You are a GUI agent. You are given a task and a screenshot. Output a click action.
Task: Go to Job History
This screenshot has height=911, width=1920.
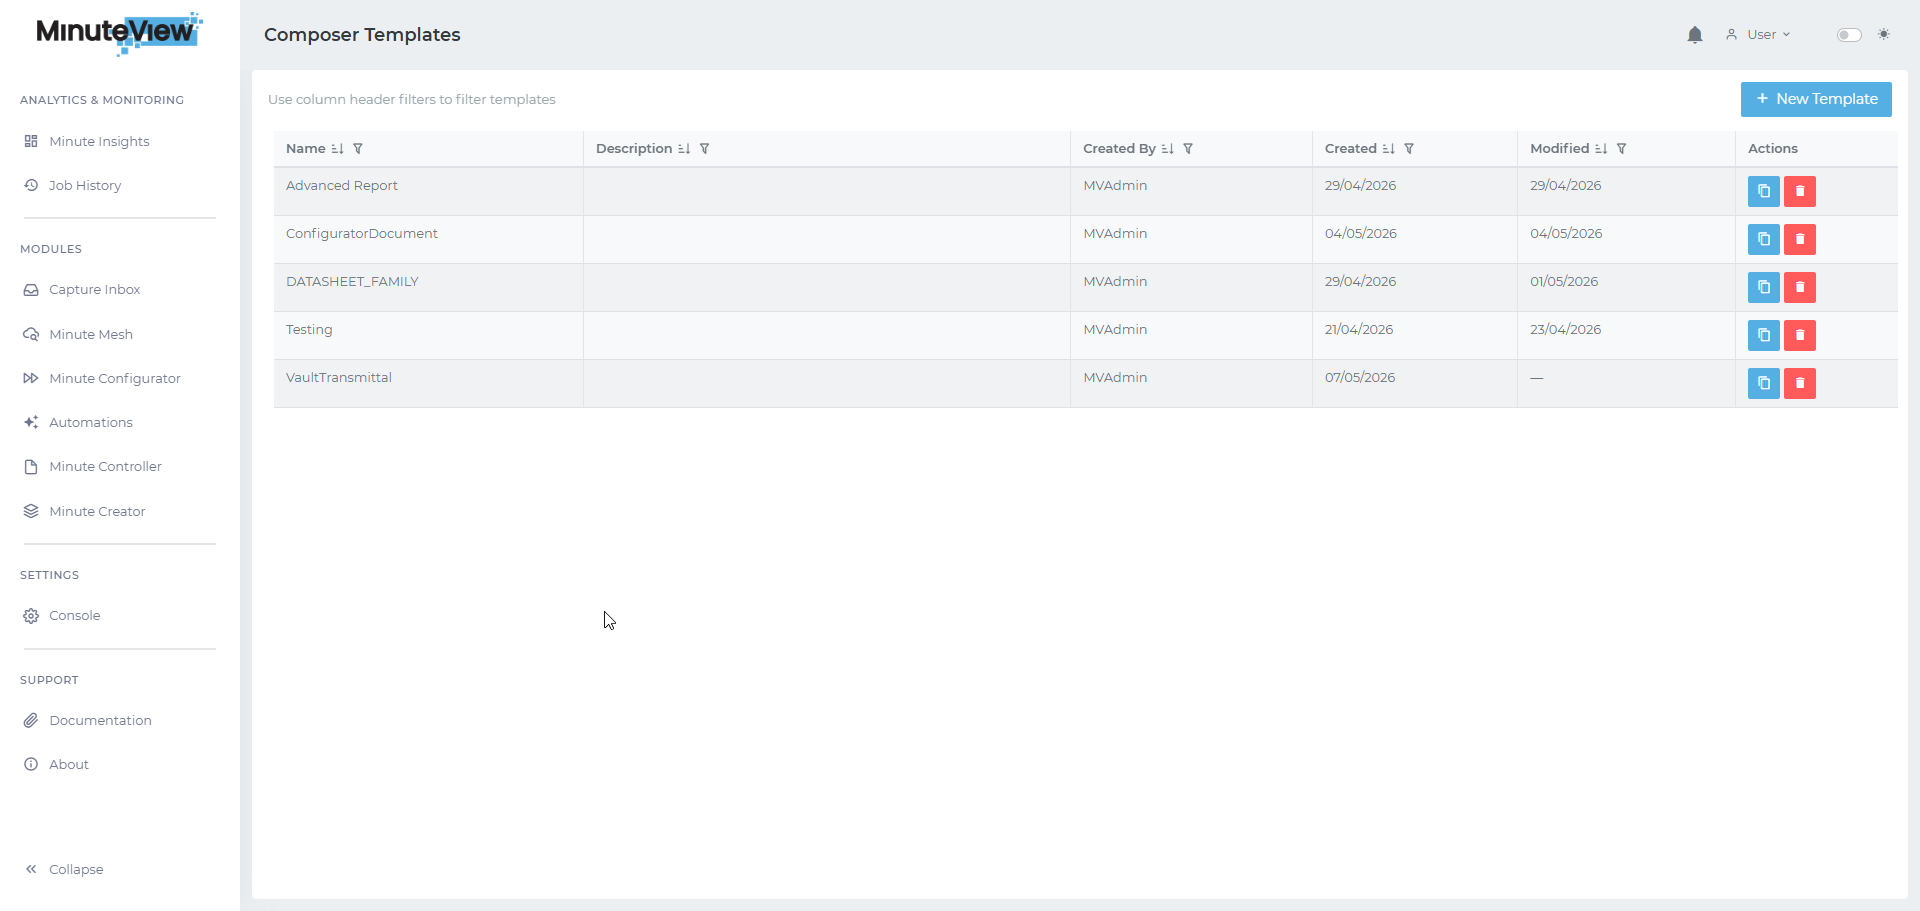pyautogui.click(x=73, y=185)
